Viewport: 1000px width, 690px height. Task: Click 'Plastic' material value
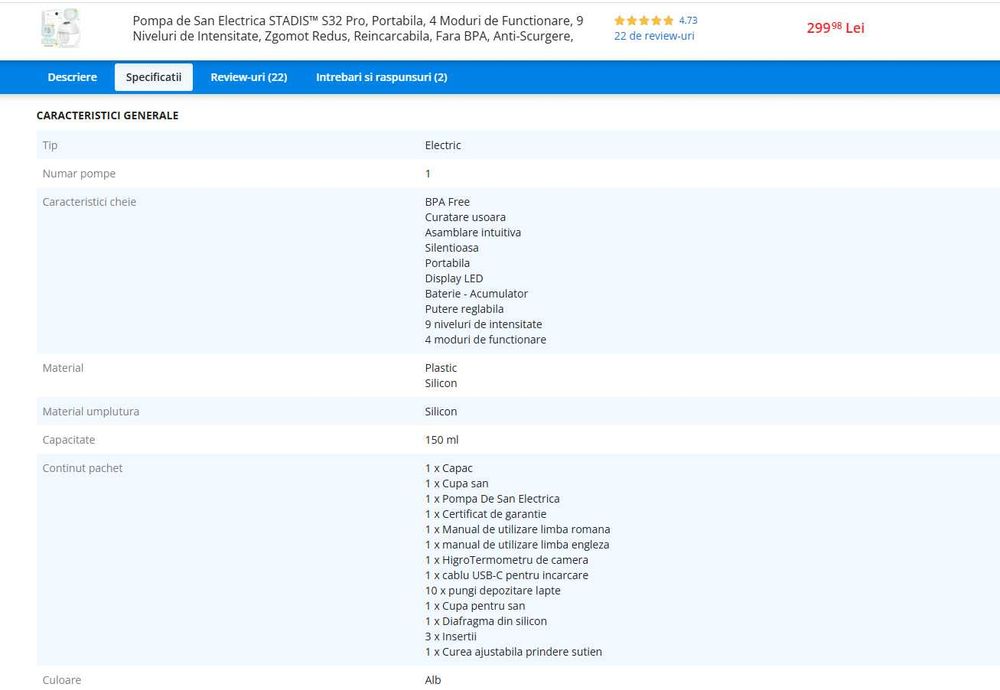[441, 367]
